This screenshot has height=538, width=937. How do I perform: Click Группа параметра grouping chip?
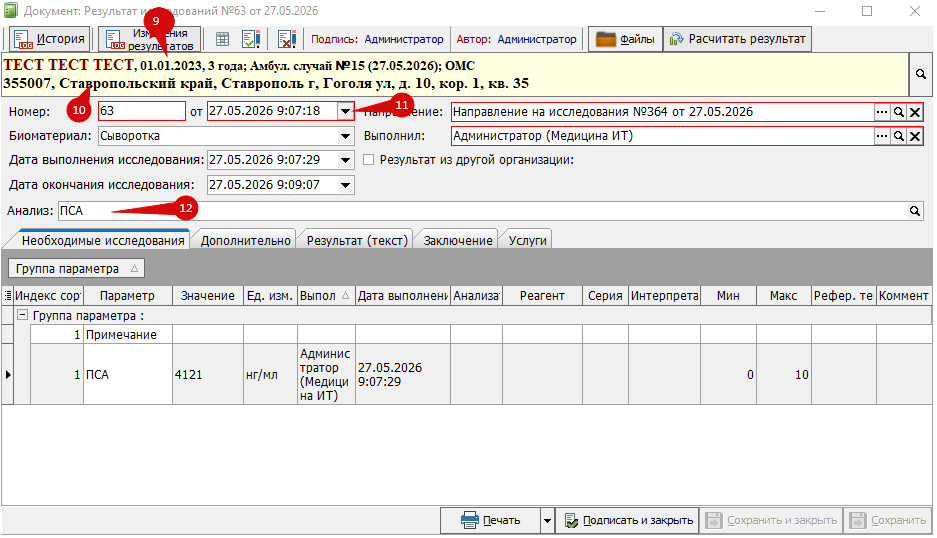pyautogui.click(x=76, y=269)
